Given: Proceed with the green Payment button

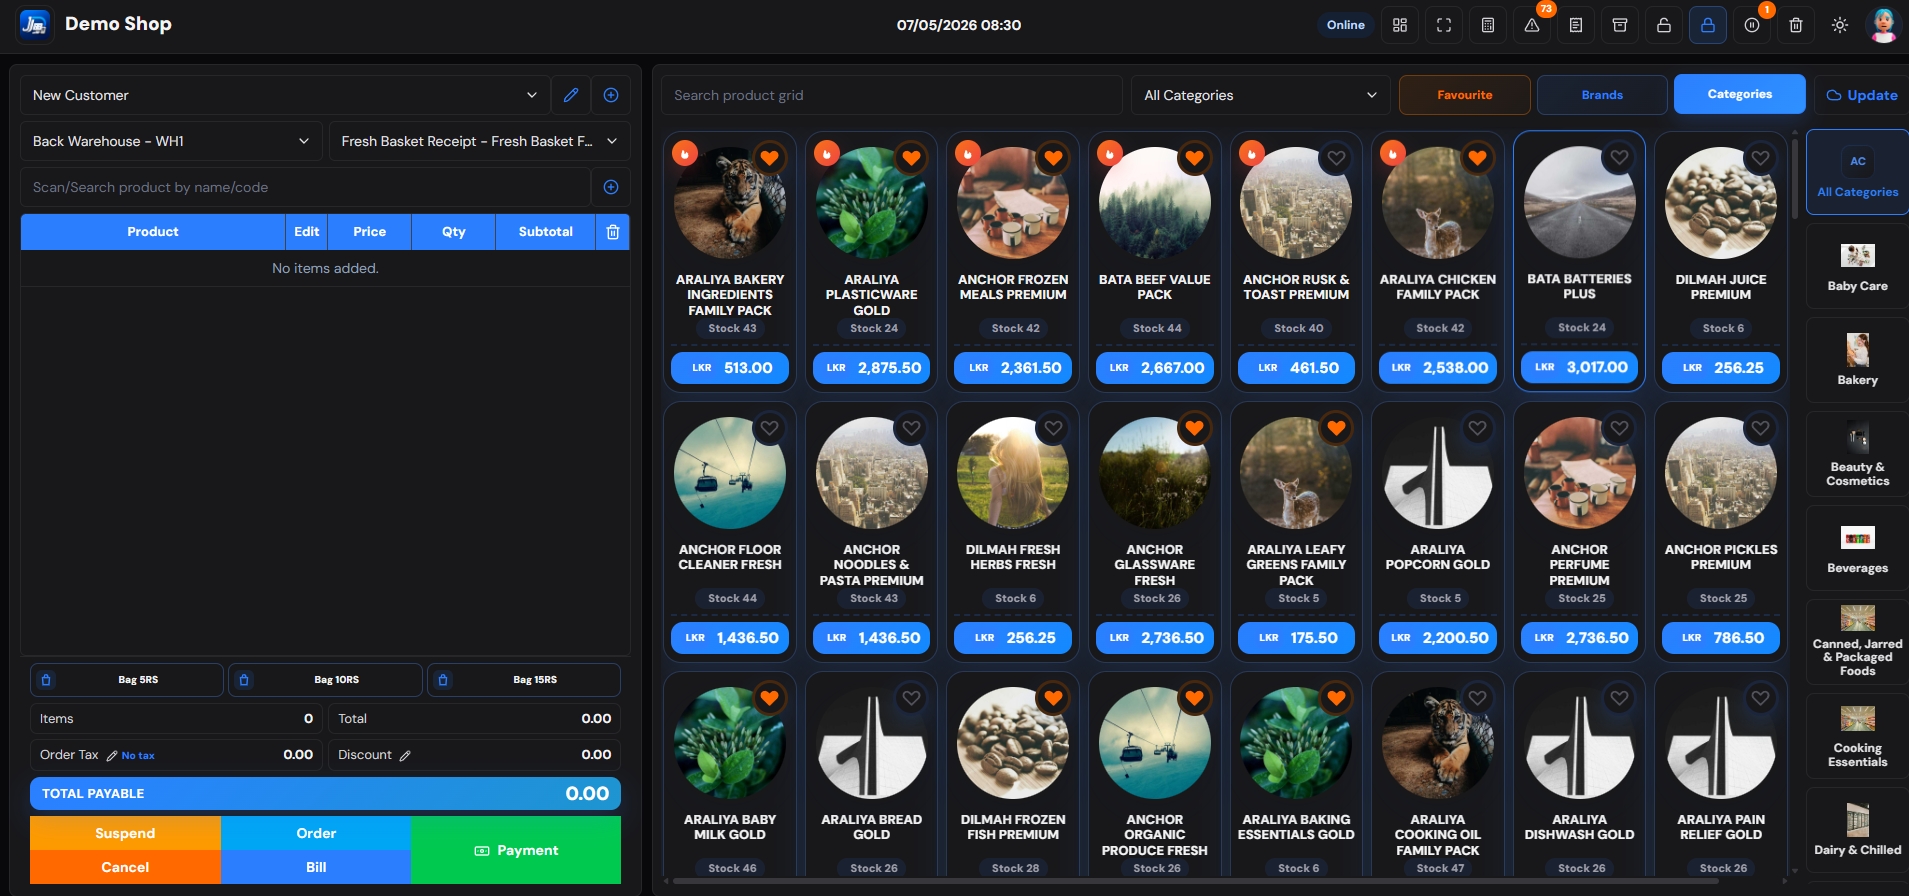Looking at the screenshot, I should [x=516, y=850].
